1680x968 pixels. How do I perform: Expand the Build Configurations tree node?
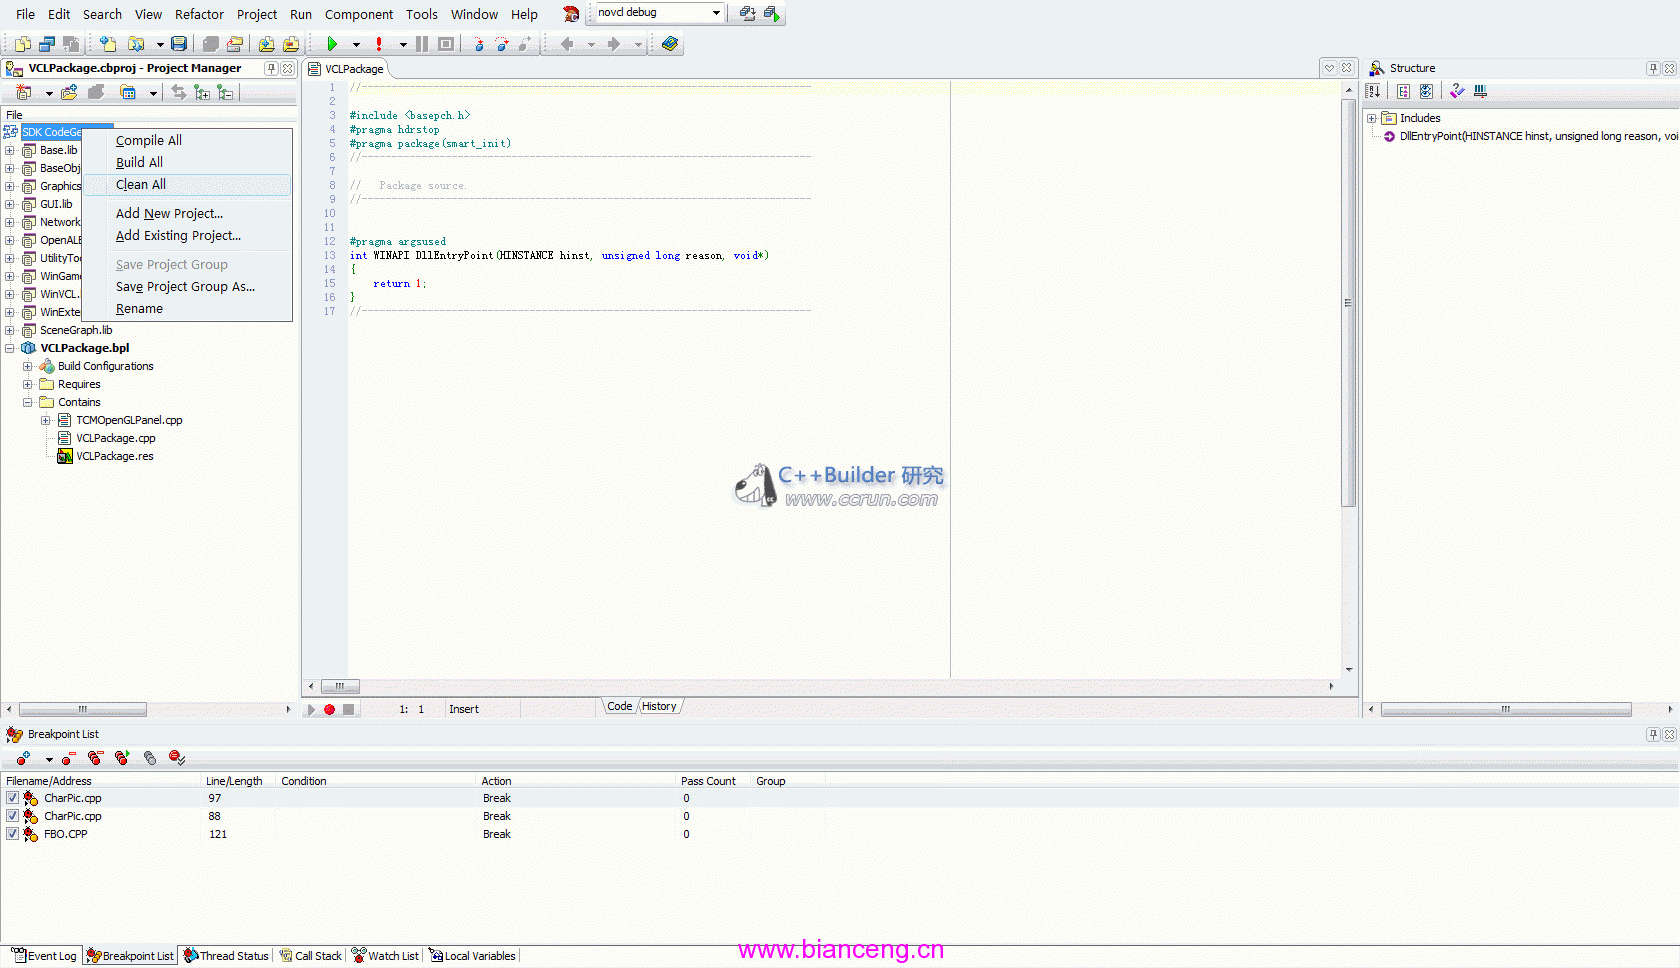tap(28, 367)
